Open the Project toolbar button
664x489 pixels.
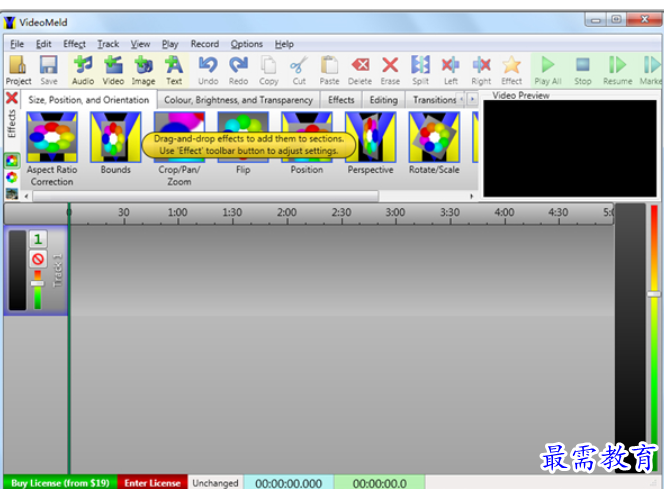pos(18,70)
